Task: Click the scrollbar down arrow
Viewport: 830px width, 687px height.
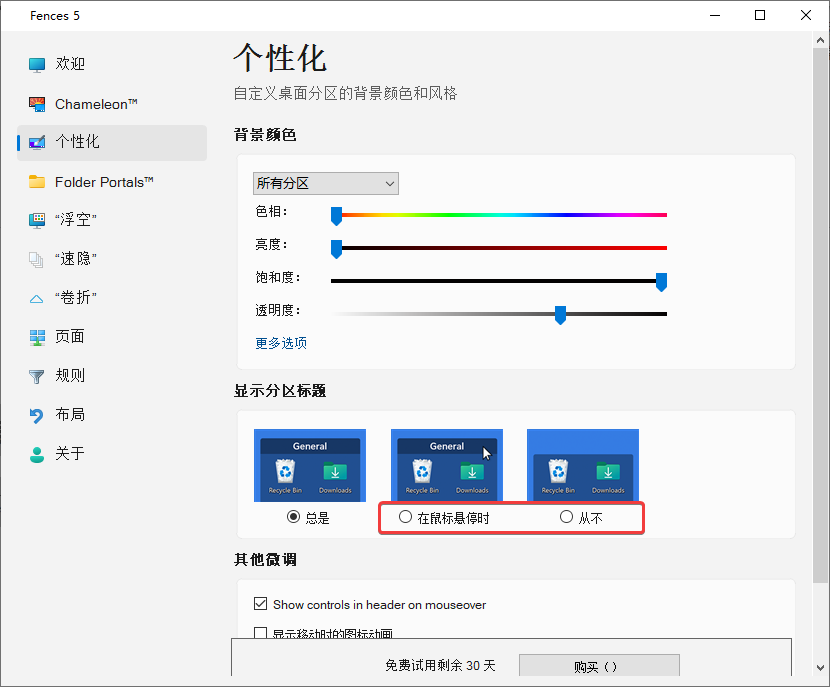Action: 820,667
